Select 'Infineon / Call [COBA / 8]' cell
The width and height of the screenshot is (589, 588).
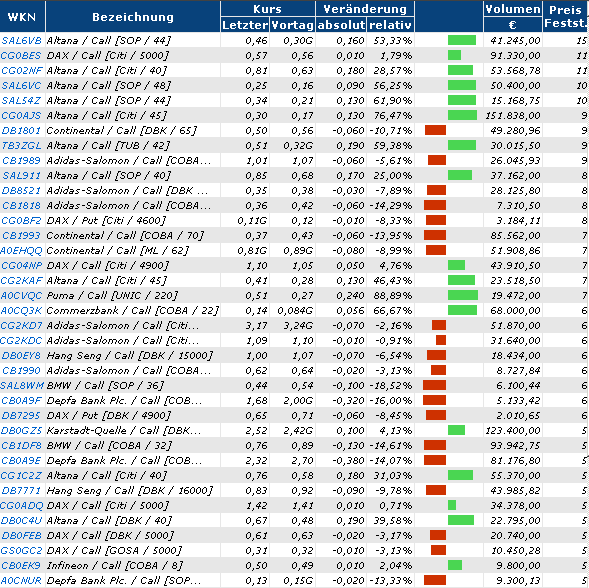(x=133, y=566)
